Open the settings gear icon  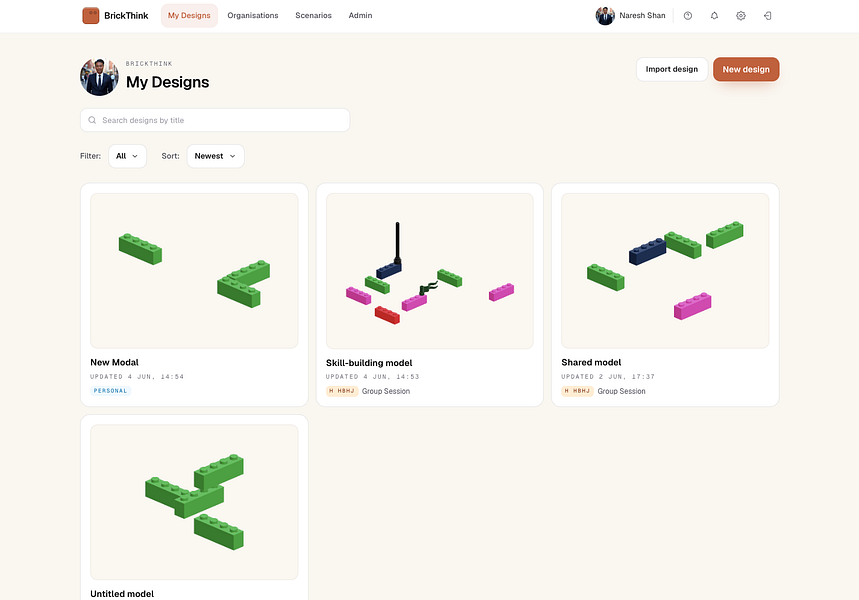[741, 16]
